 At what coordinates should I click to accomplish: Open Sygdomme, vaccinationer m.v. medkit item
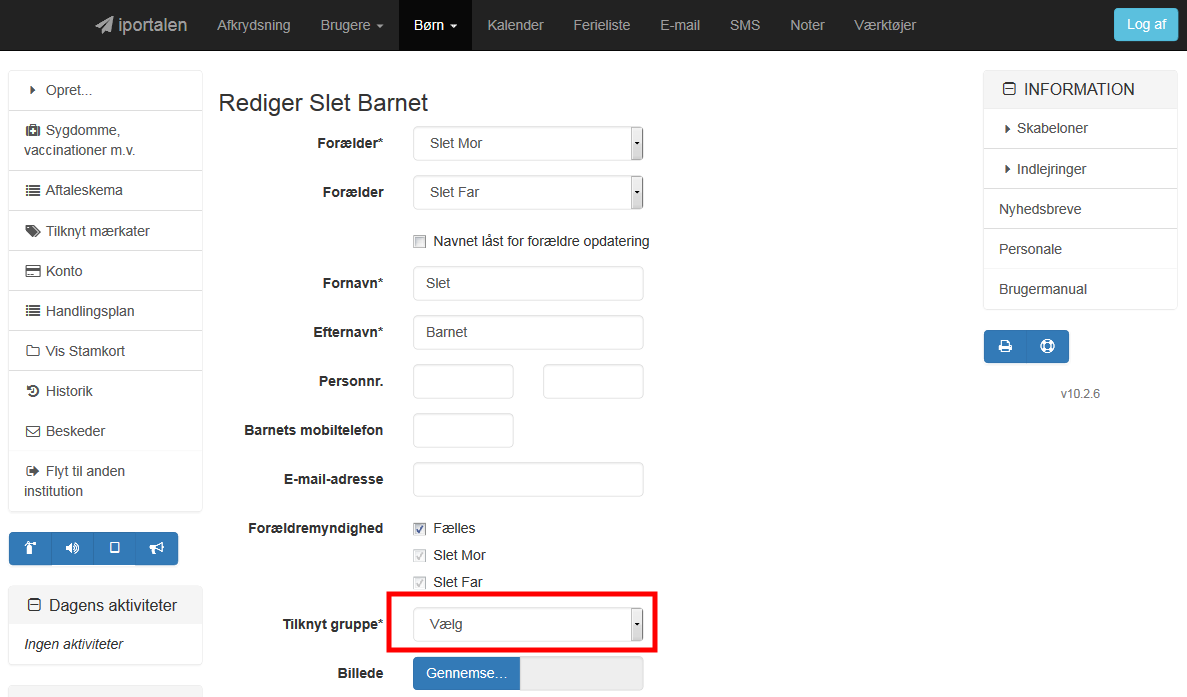click(x=105, y=140)
